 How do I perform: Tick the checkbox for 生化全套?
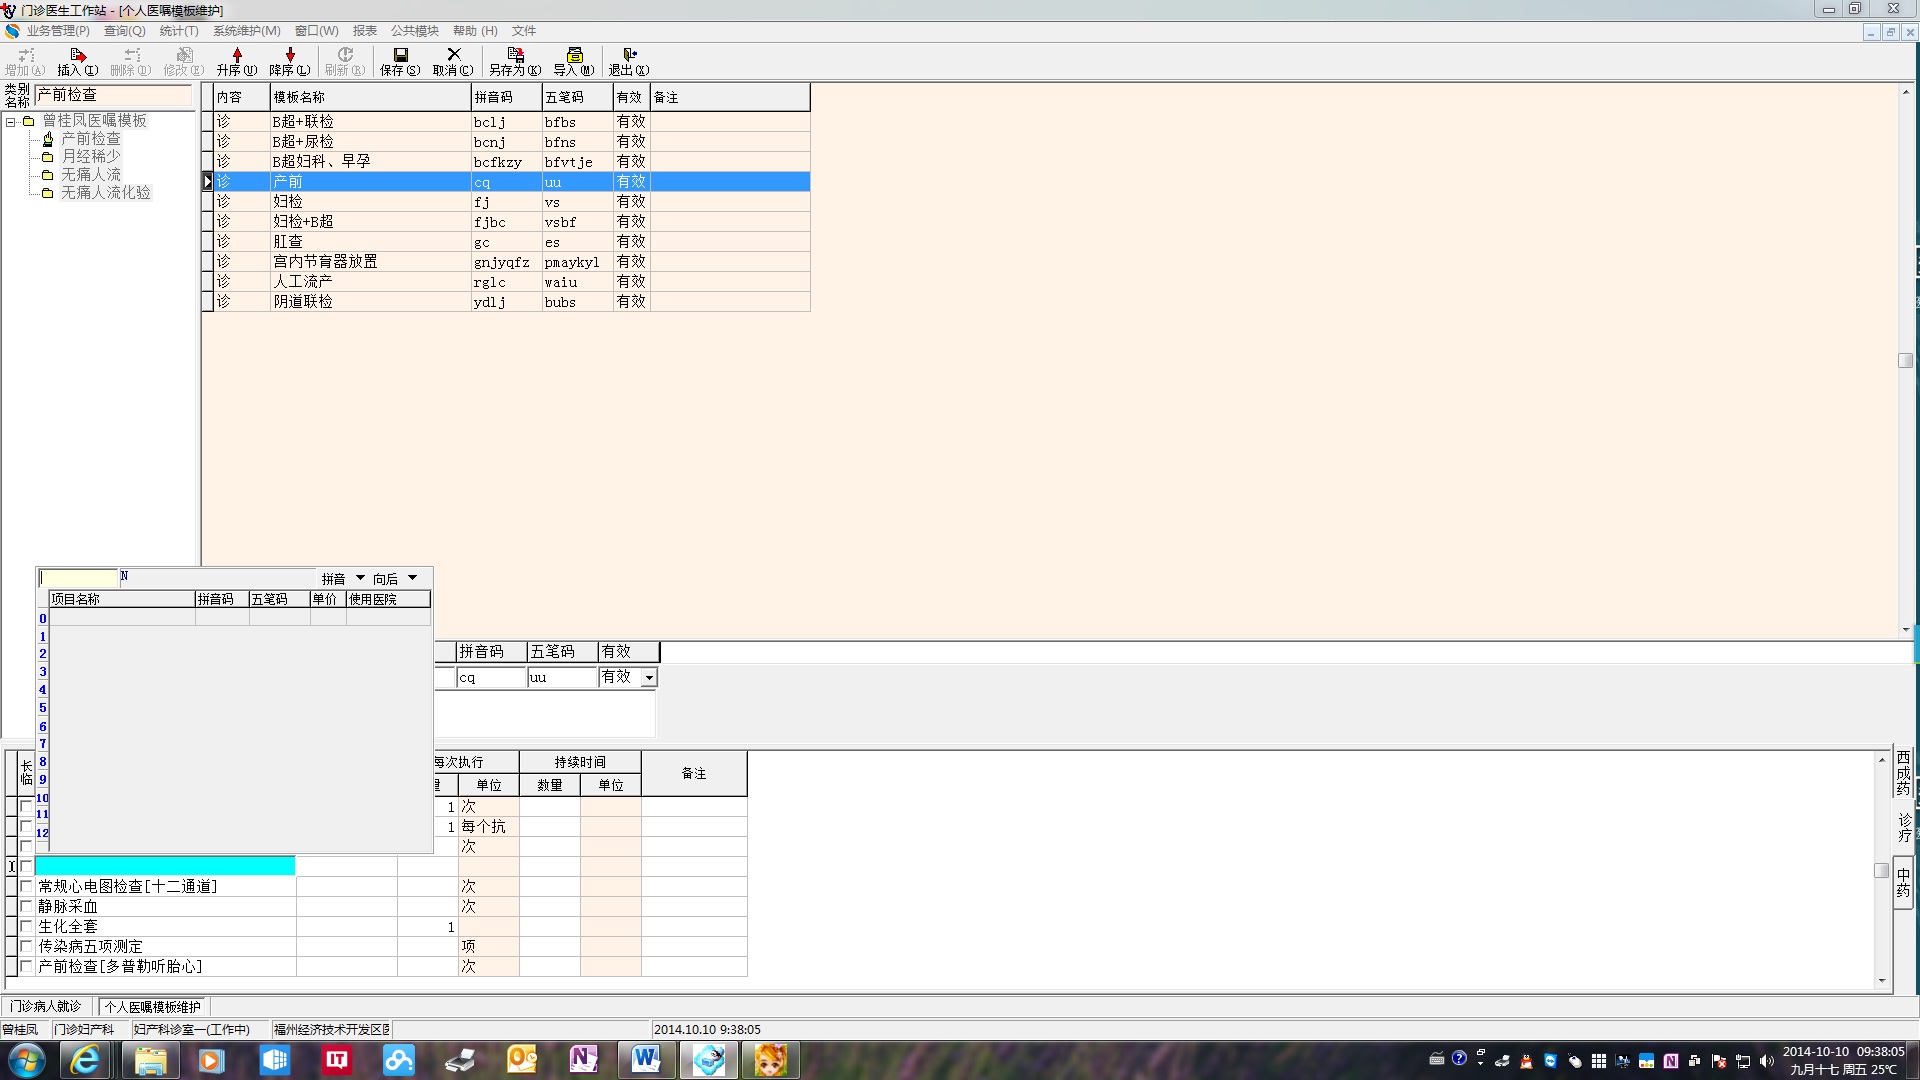tap(26, 927)
